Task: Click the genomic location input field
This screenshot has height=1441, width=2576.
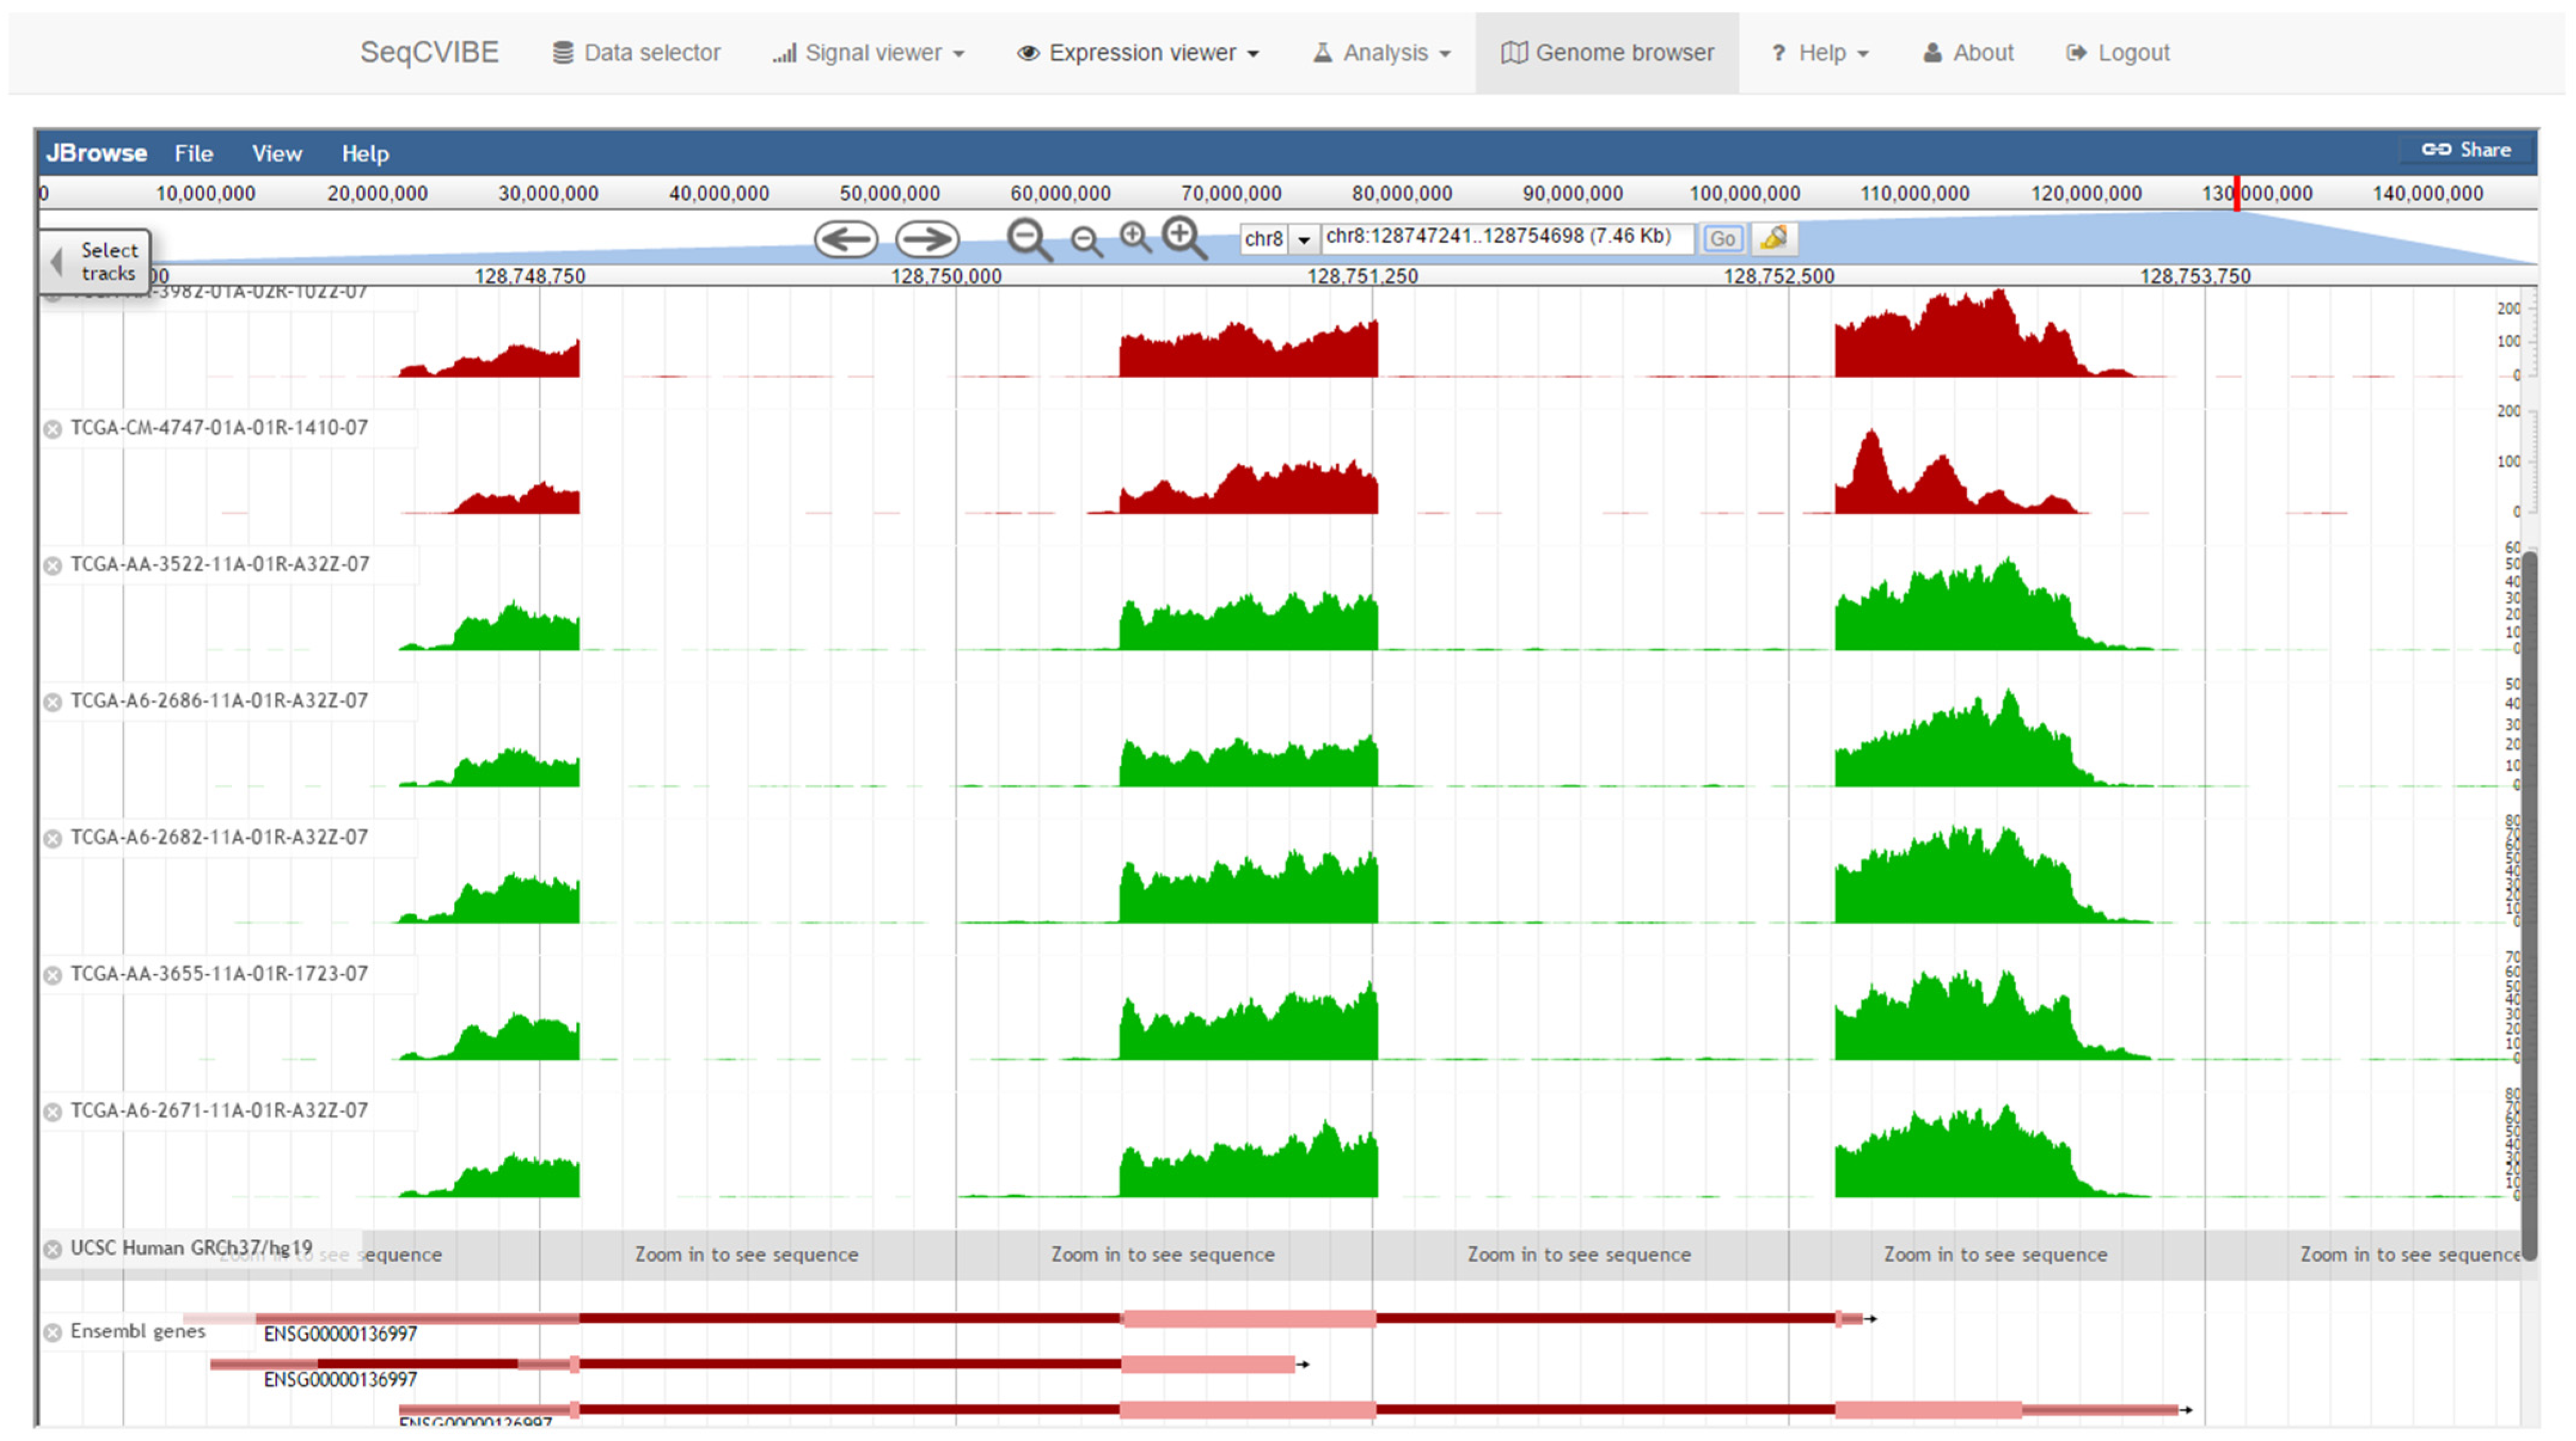Action: click(1505, 237)
